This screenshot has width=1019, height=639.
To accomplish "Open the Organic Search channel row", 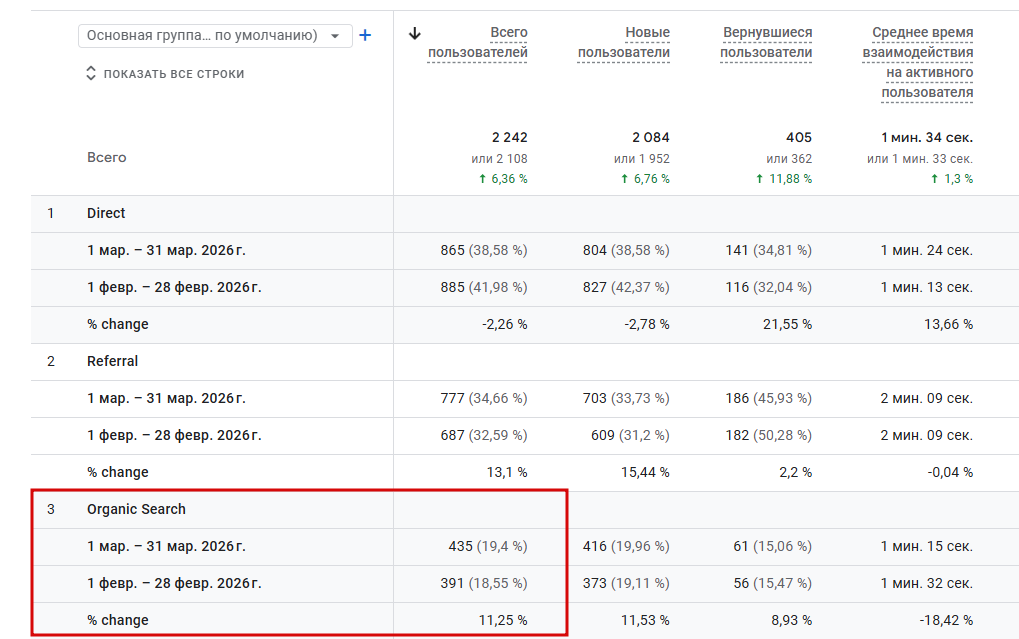I will click(x=136, y=509).
